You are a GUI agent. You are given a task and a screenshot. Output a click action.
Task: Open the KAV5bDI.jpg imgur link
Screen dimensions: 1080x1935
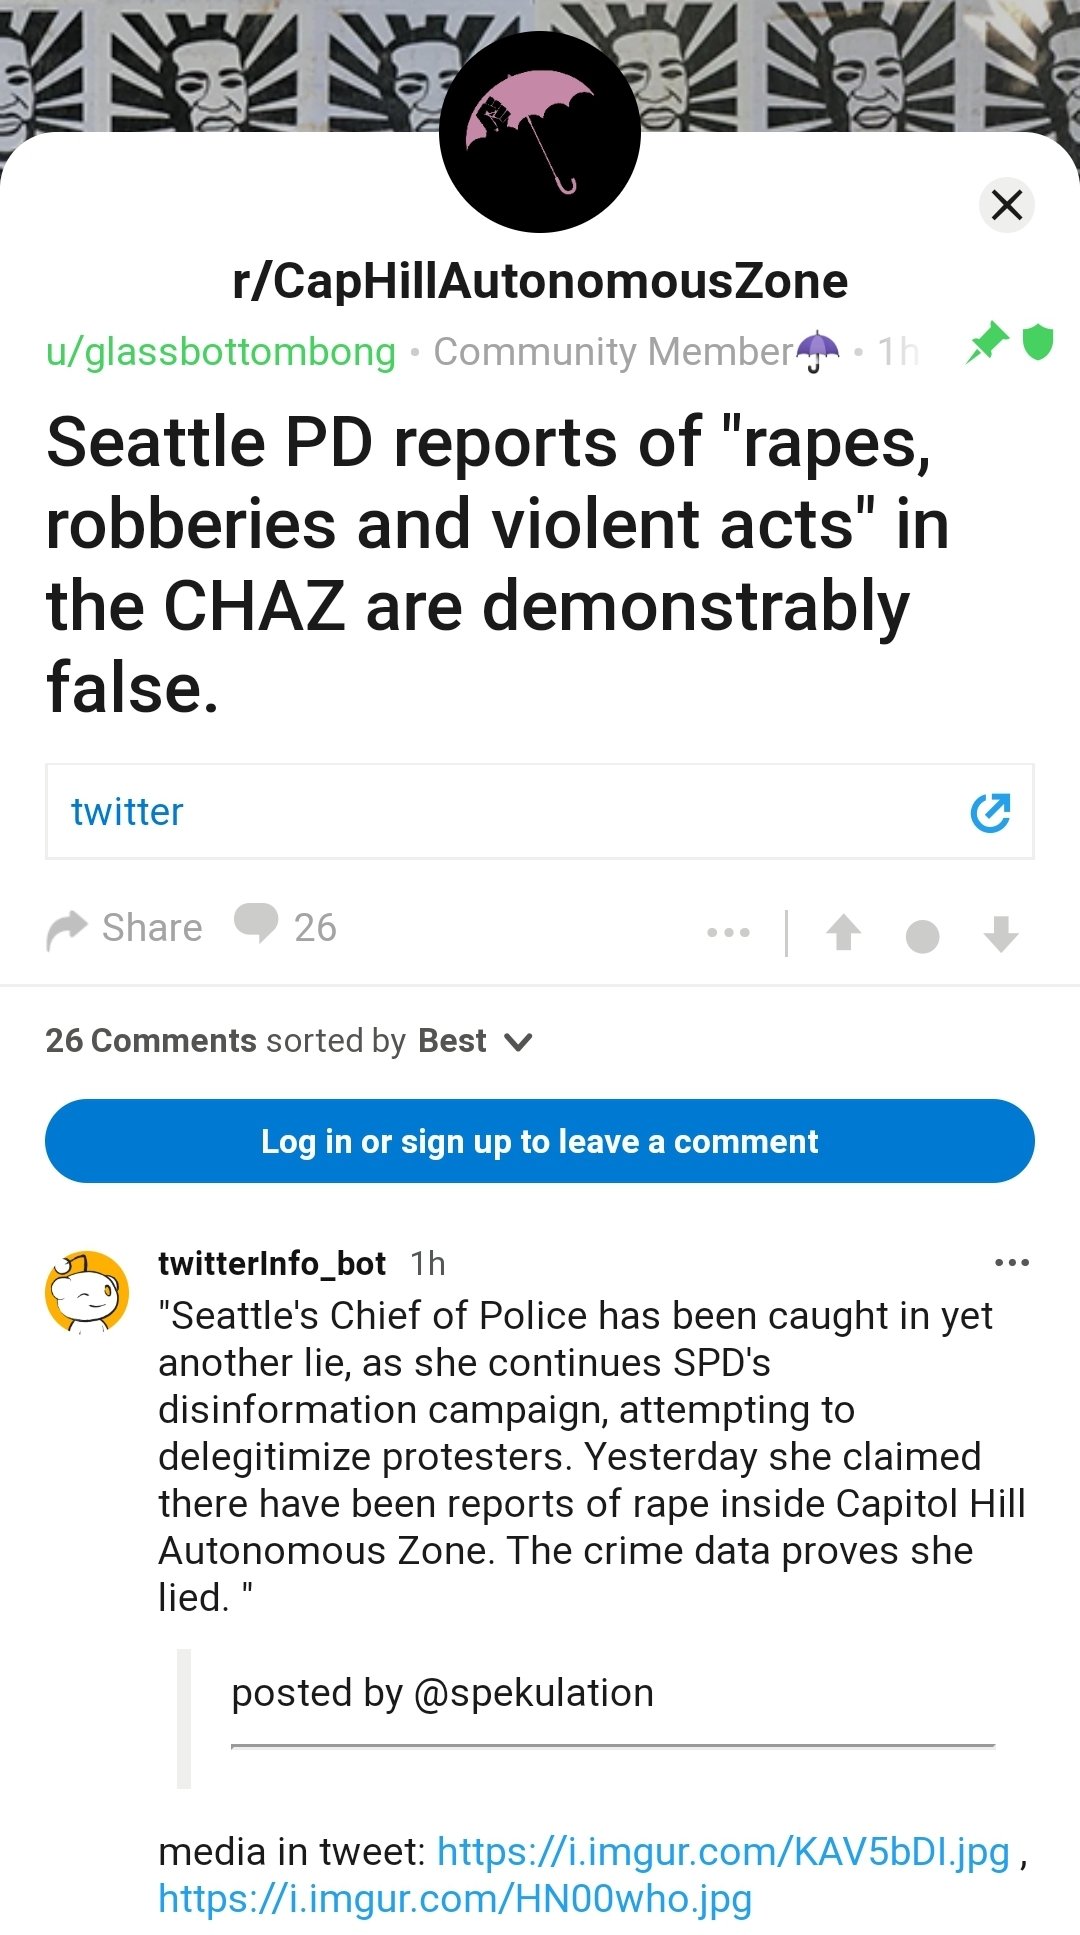coord(723,1852)
